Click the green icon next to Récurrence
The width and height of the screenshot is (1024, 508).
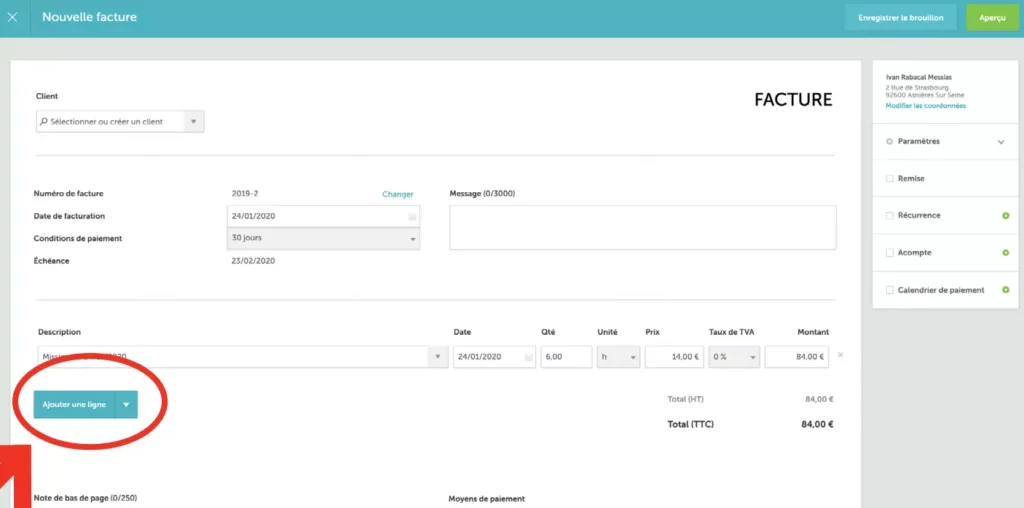tap(1005, 216)
